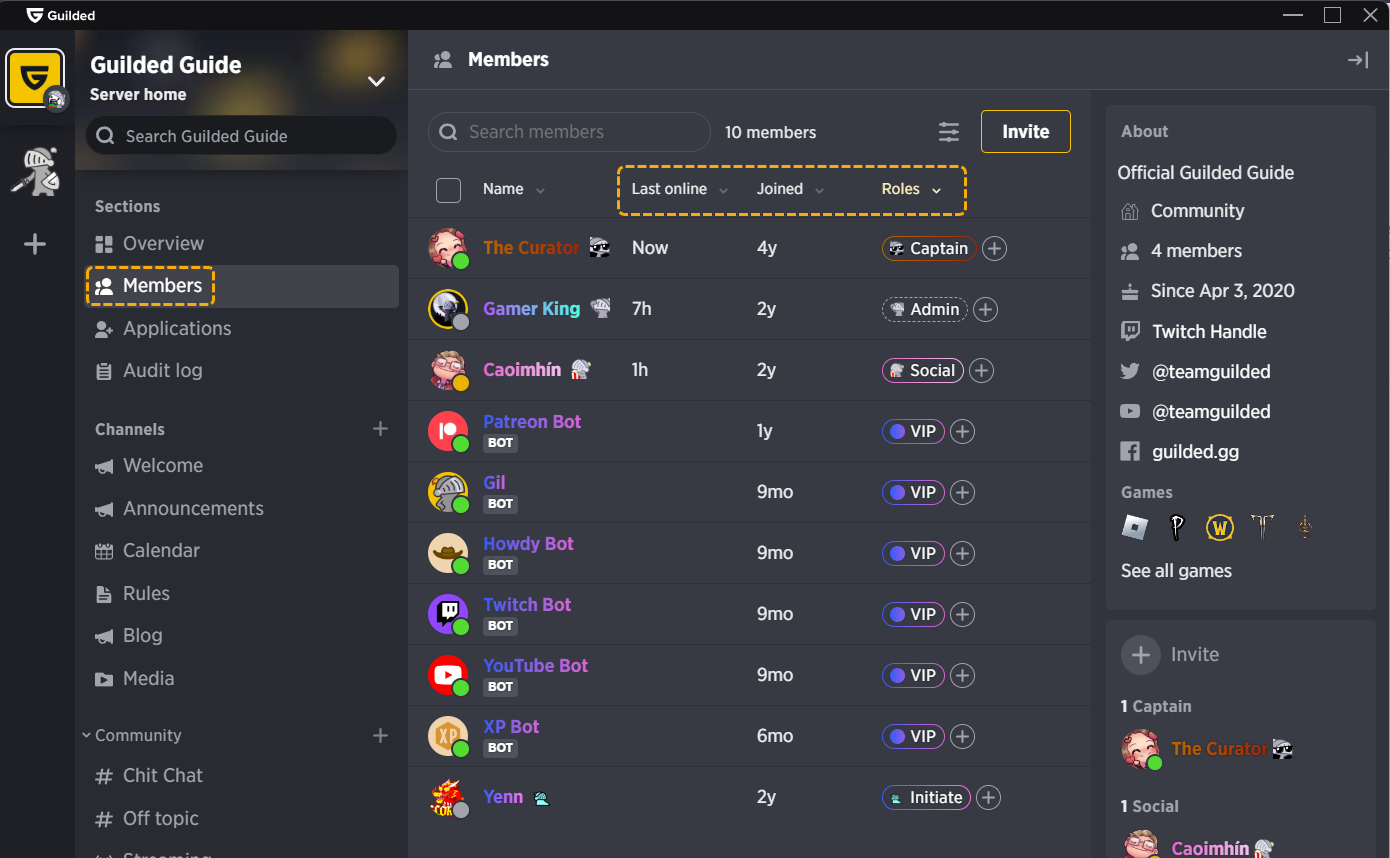Viewport: 1390px width, 858px height.
Task: Create a channel via the Channels plus icon
Action: pos(380,428)
